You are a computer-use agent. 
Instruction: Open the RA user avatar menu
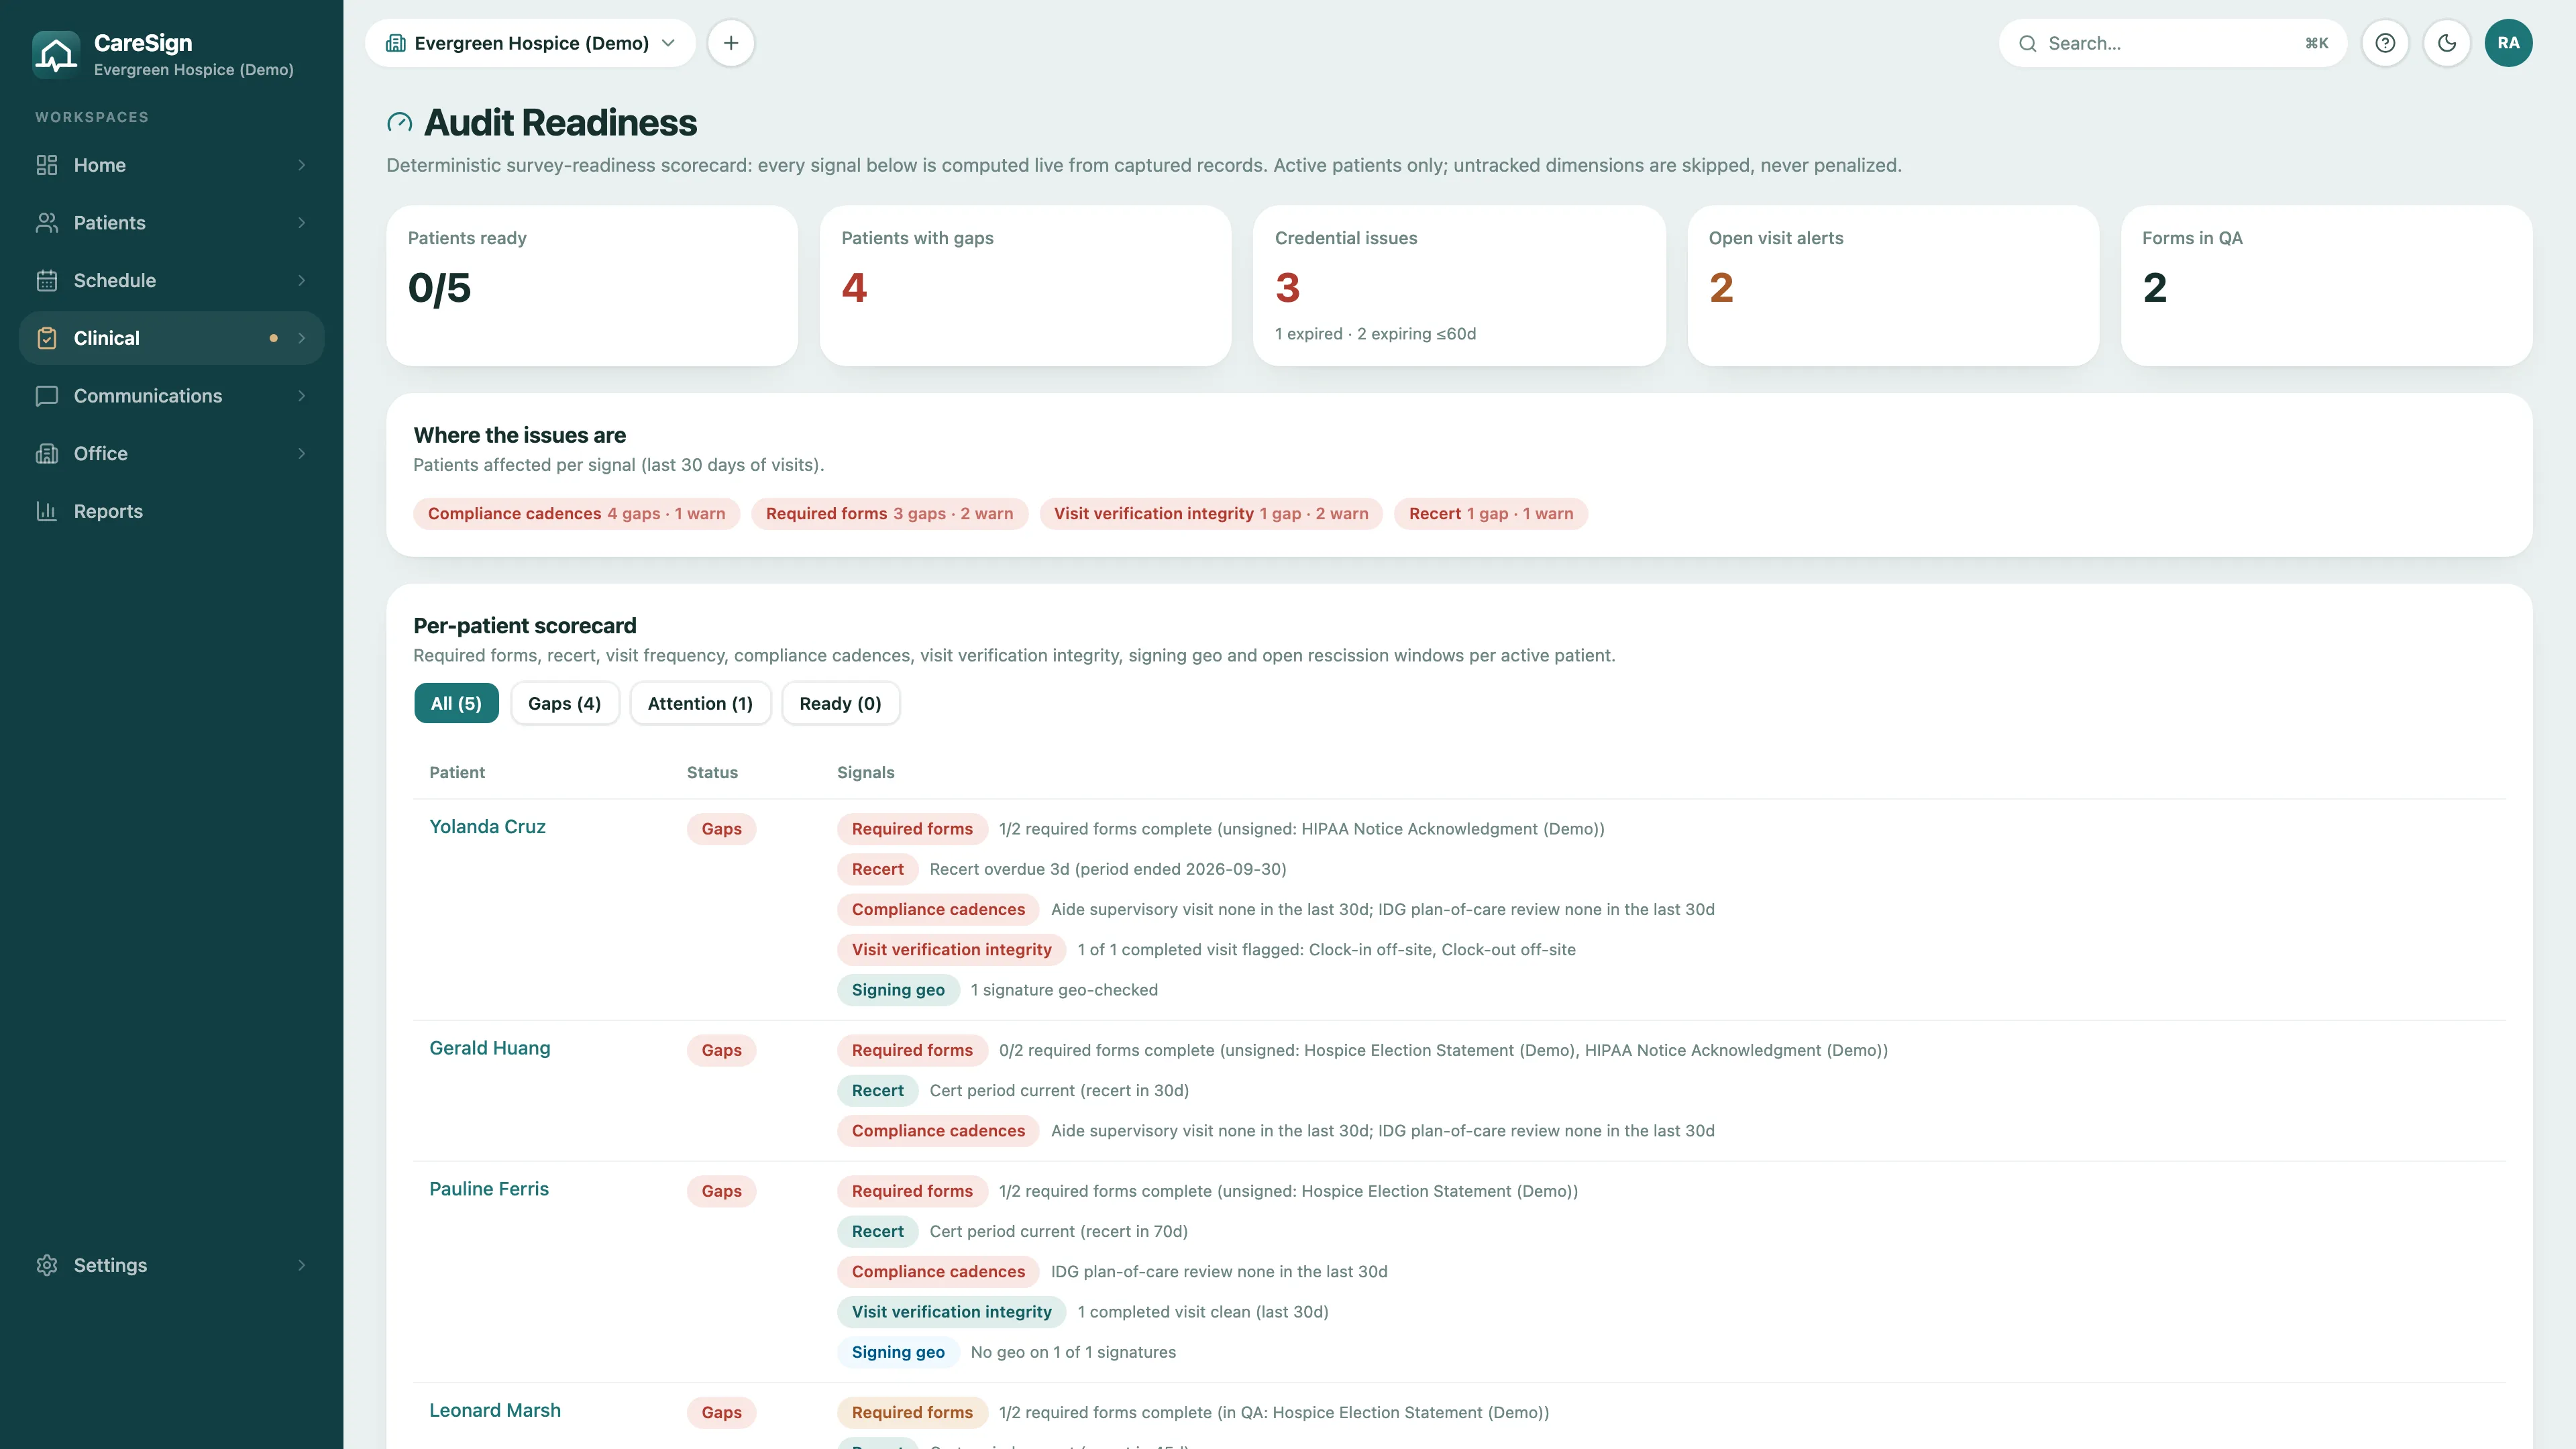pos(2508,43)
